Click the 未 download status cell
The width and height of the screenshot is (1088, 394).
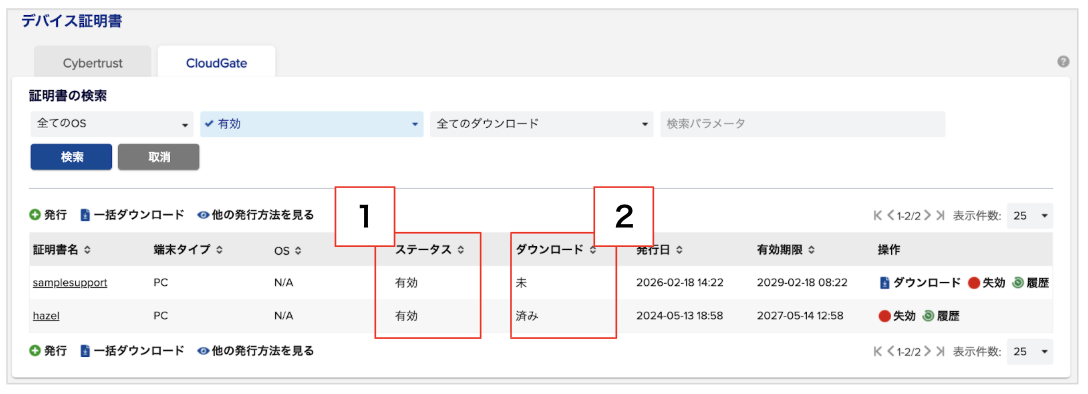point(521,283)
